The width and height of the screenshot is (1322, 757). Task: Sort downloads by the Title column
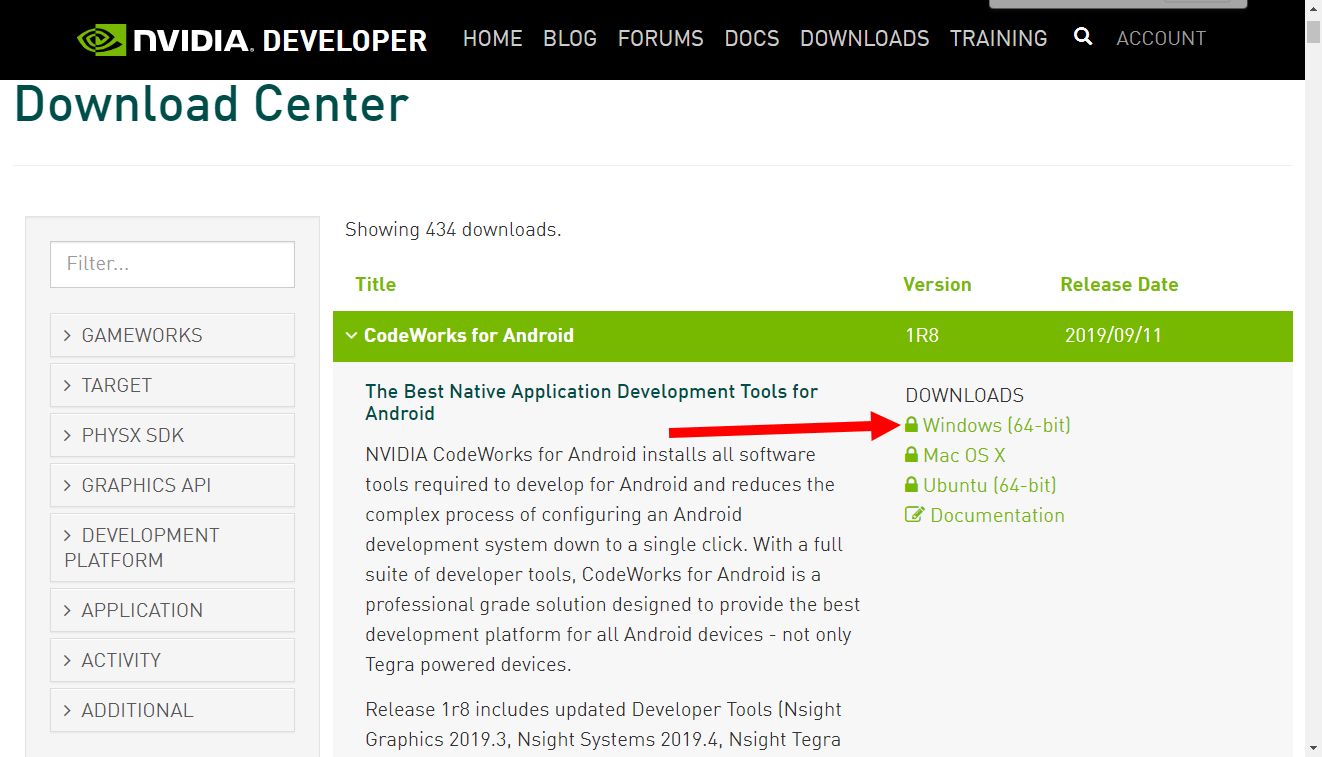point(376,284)
